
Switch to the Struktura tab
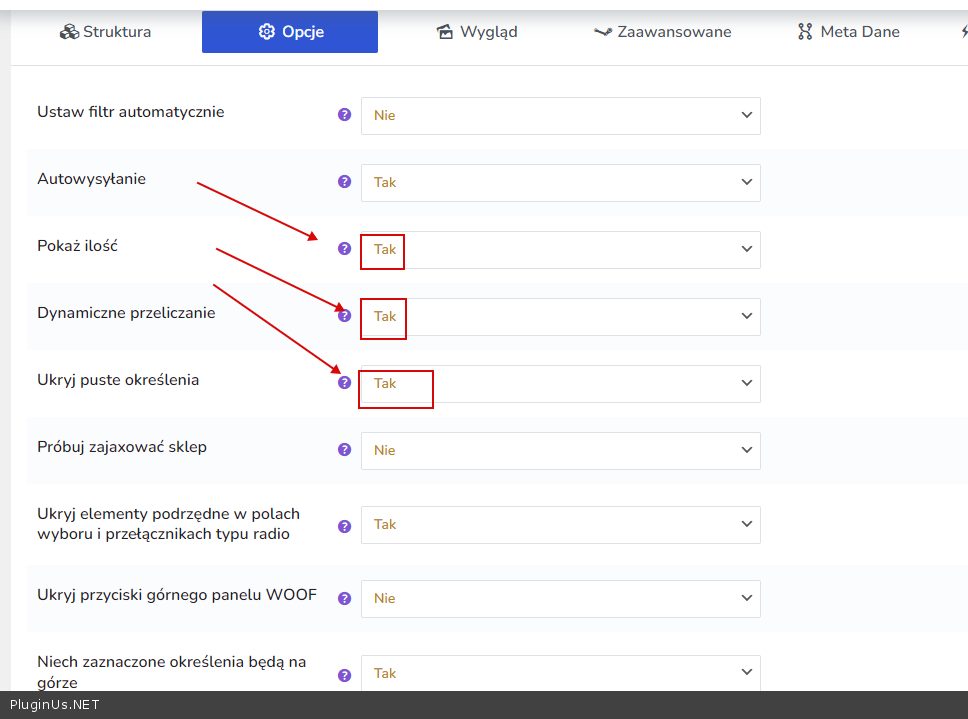[106, 32]
